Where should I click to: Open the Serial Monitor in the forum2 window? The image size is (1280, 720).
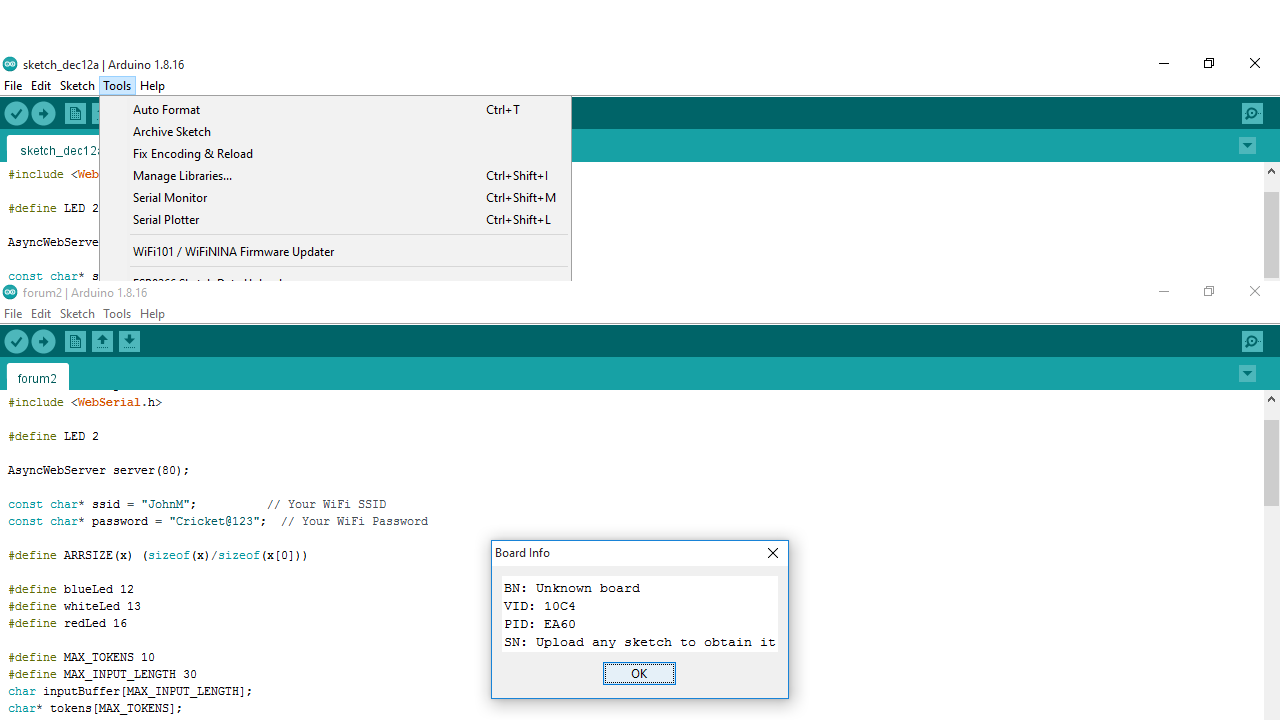[1251, 341]
